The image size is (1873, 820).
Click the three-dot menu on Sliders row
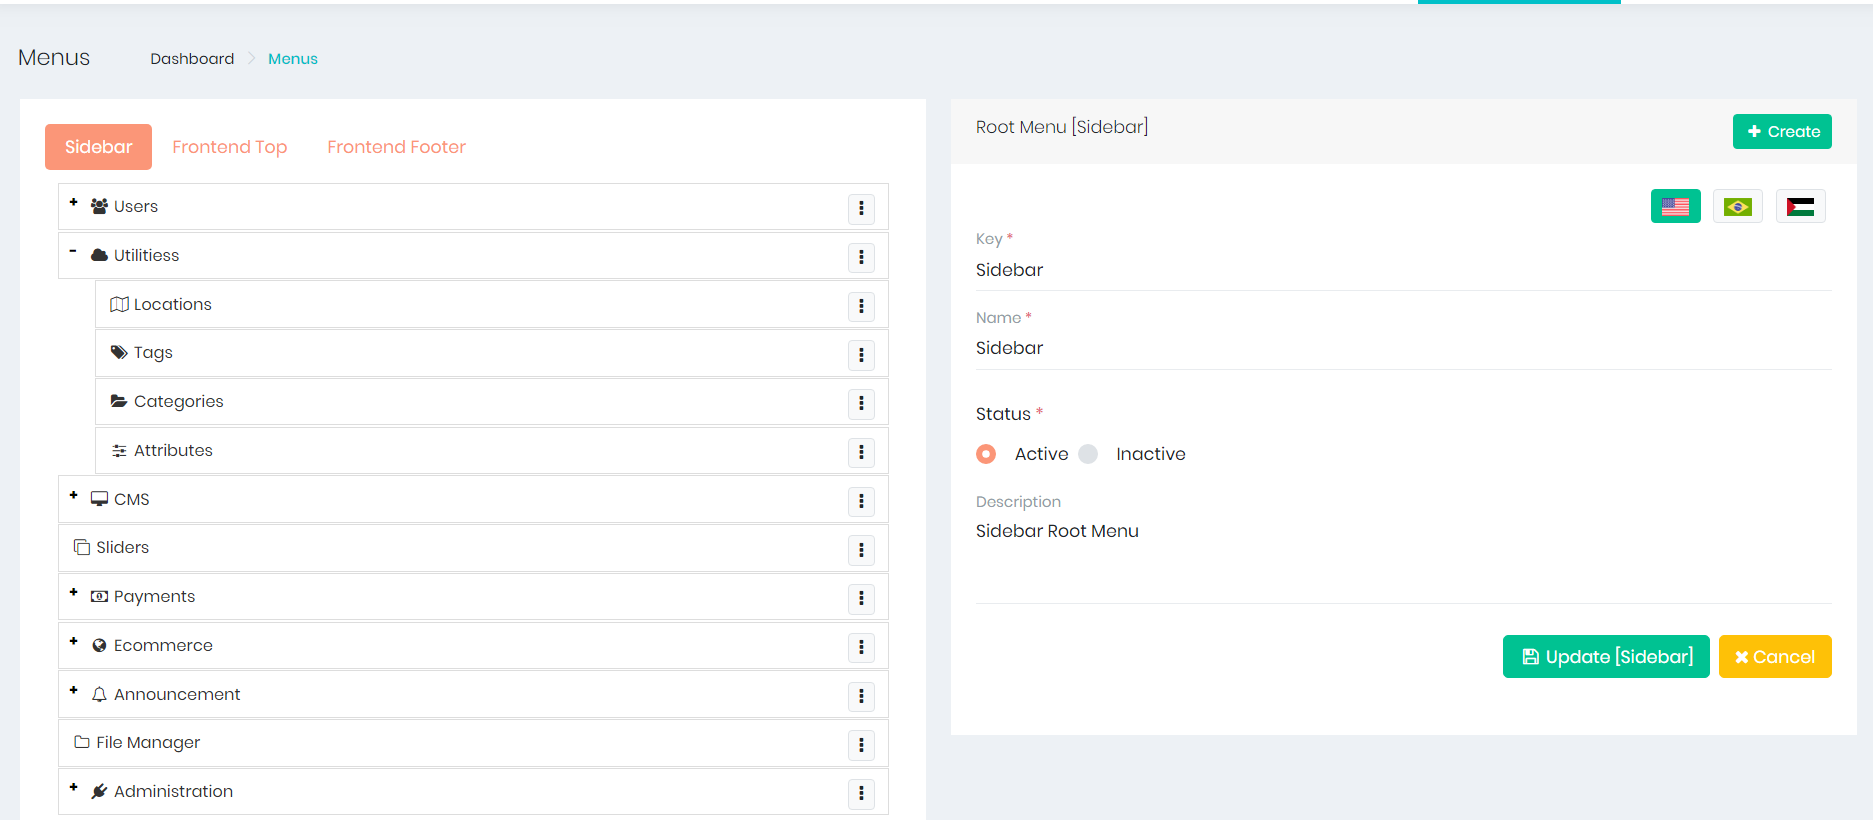click(x=861, y=550)
